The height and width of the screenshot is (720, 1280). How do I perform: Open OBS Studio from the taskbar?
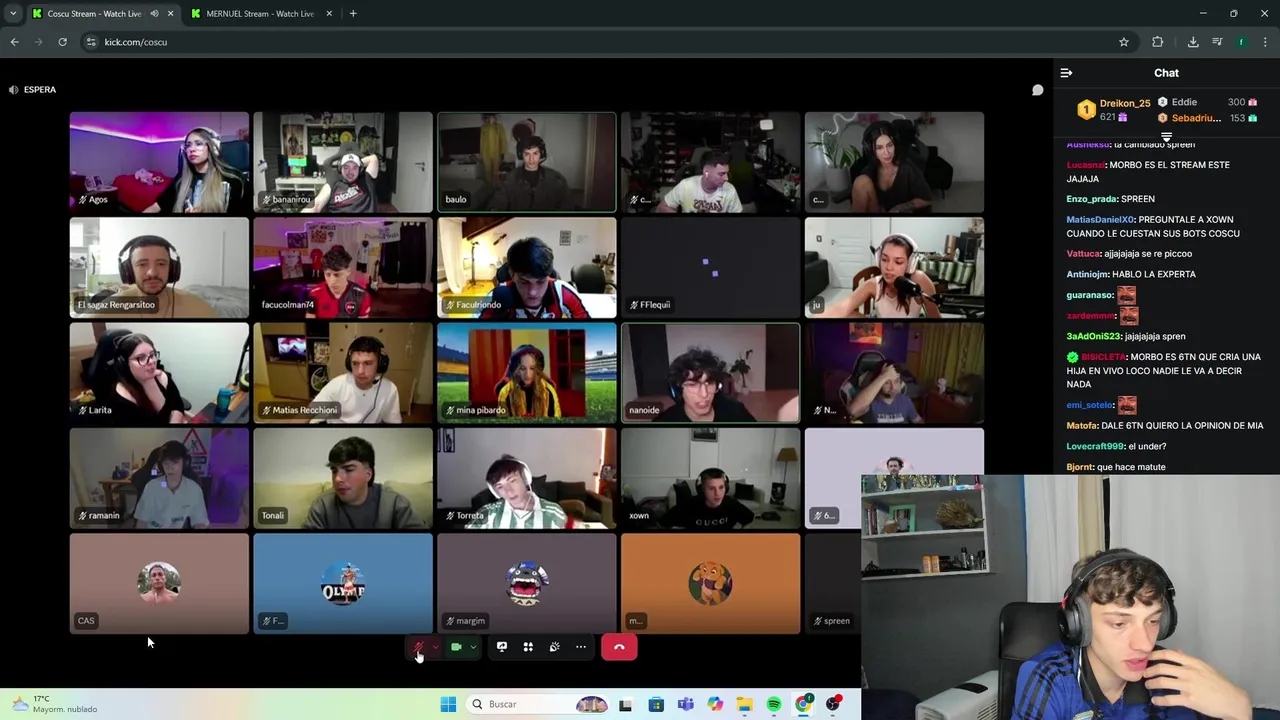[x=833, y=704]
